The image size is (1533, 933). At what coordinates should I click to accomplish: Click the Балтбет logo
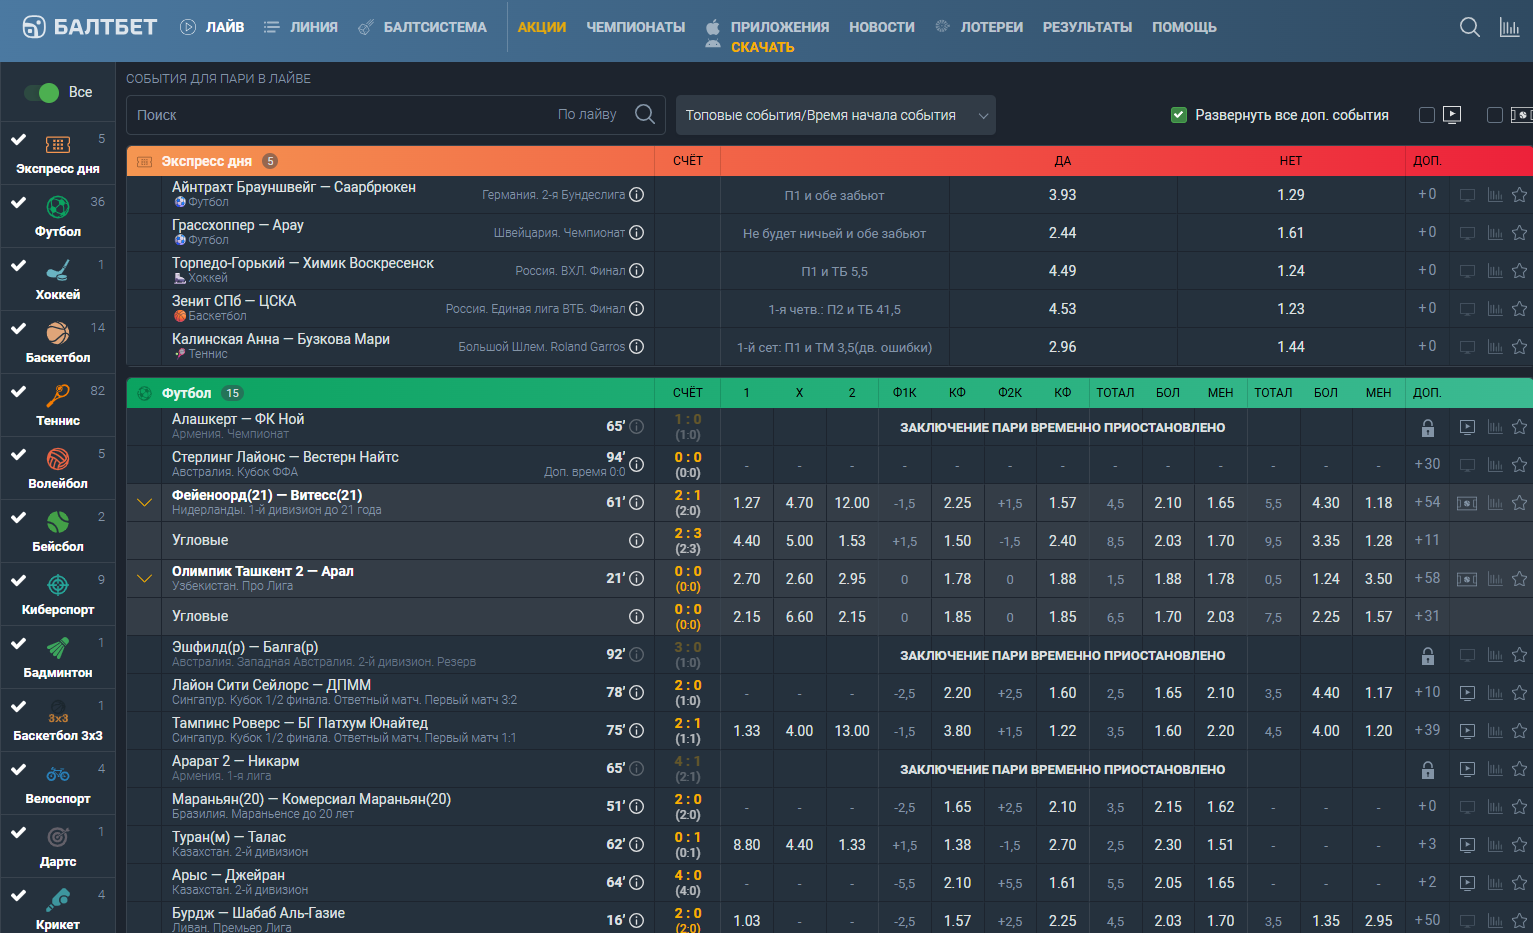click(x=90, y=27)
